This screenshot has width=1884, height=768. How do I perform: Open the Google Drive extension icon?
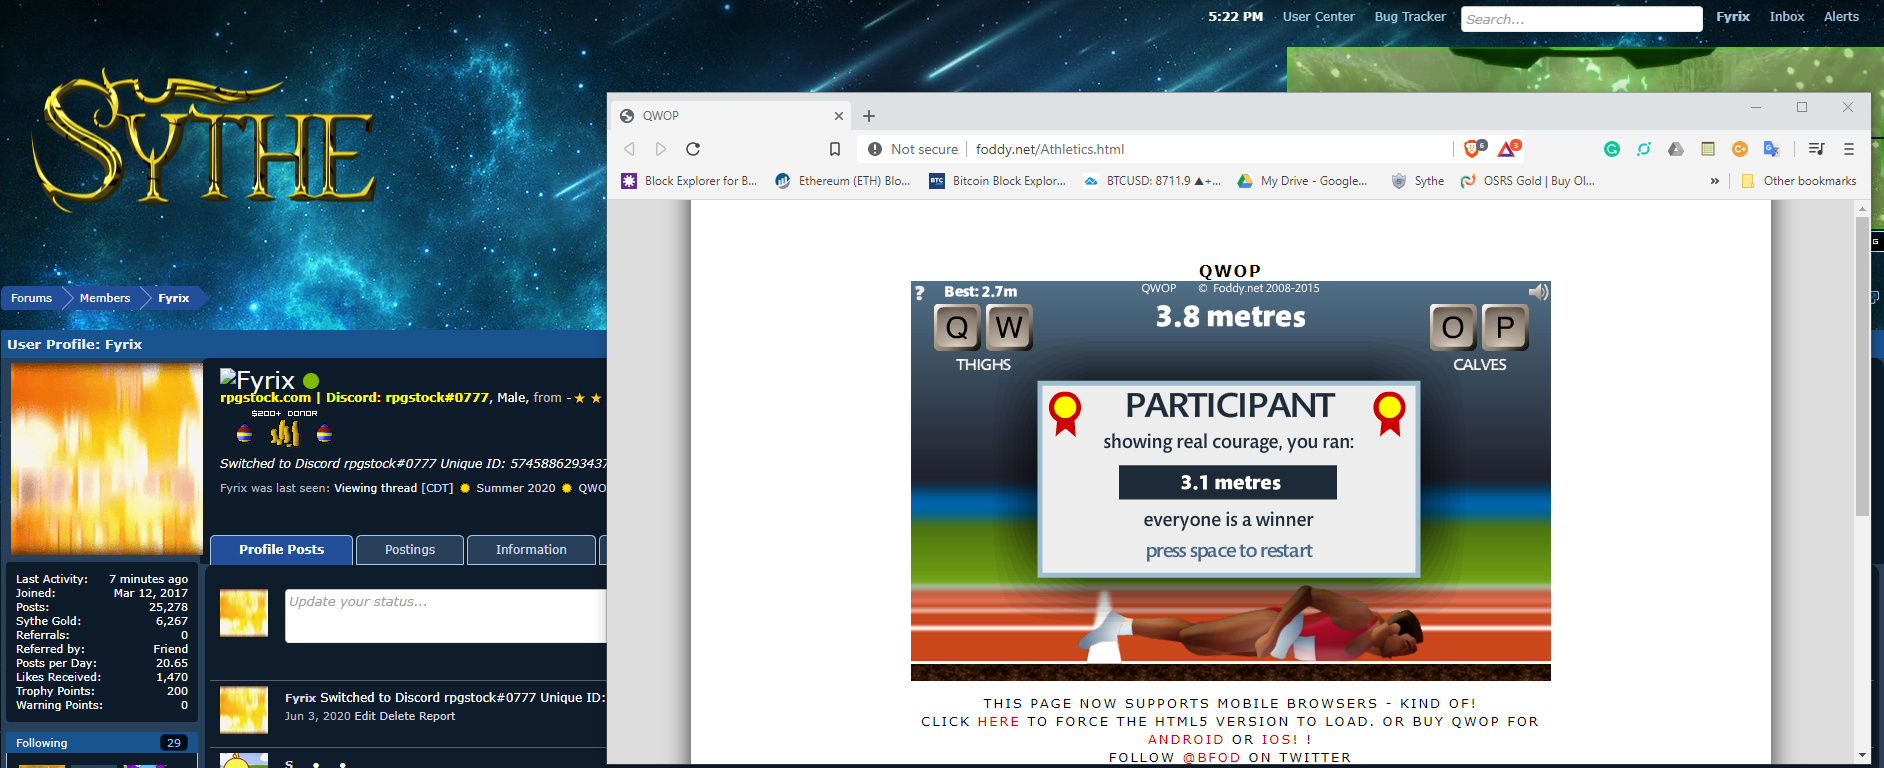(x=1675, y=149)
